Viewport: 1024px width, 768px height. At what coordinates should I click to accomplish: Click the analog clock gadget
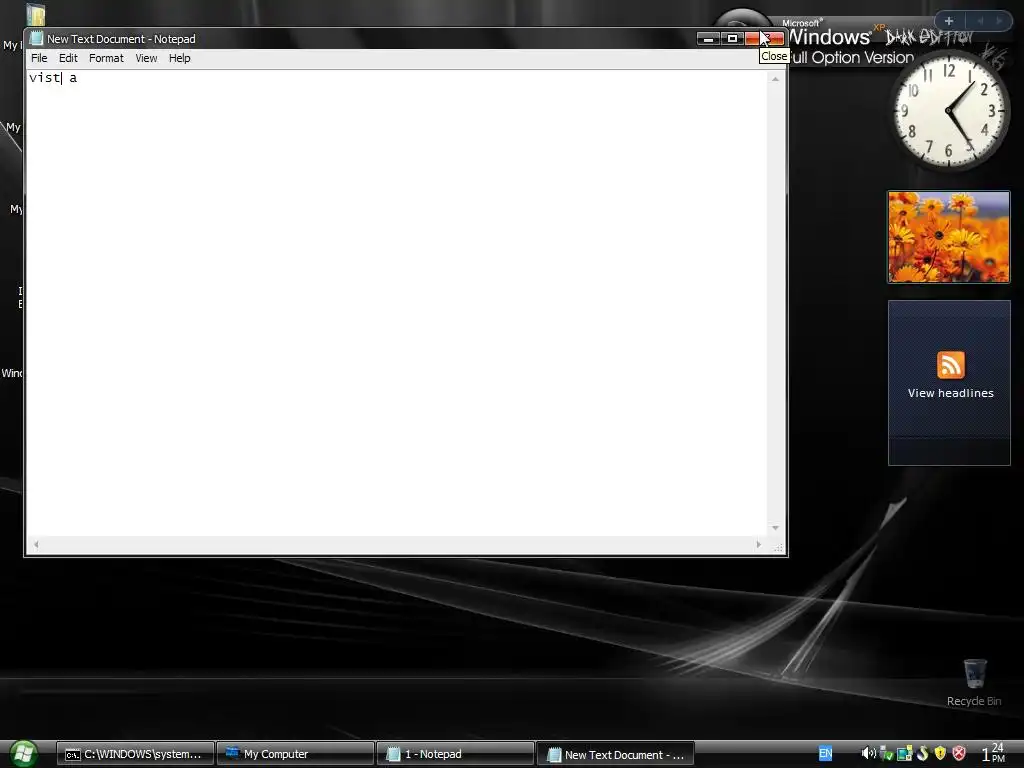pos(949,111)
